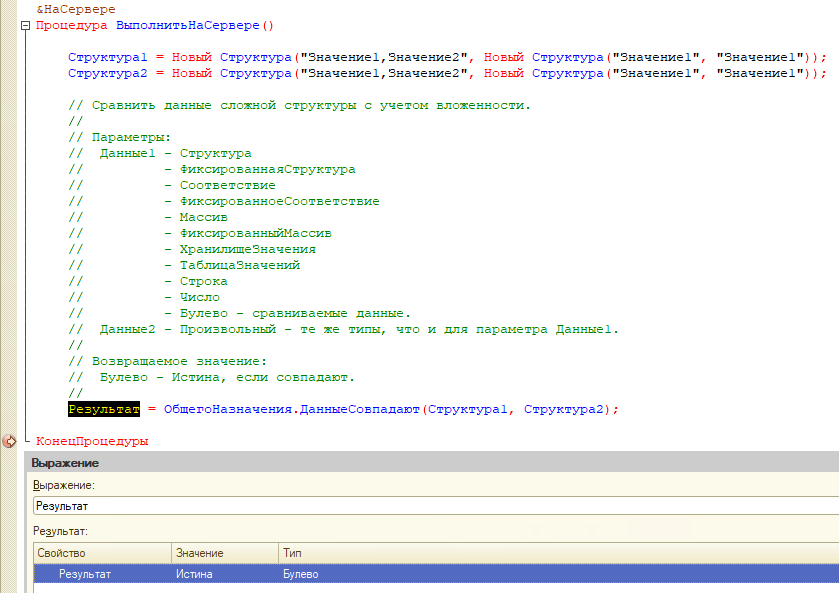
Task: Click the Булево type cell
Action: [x=301, y=574]
